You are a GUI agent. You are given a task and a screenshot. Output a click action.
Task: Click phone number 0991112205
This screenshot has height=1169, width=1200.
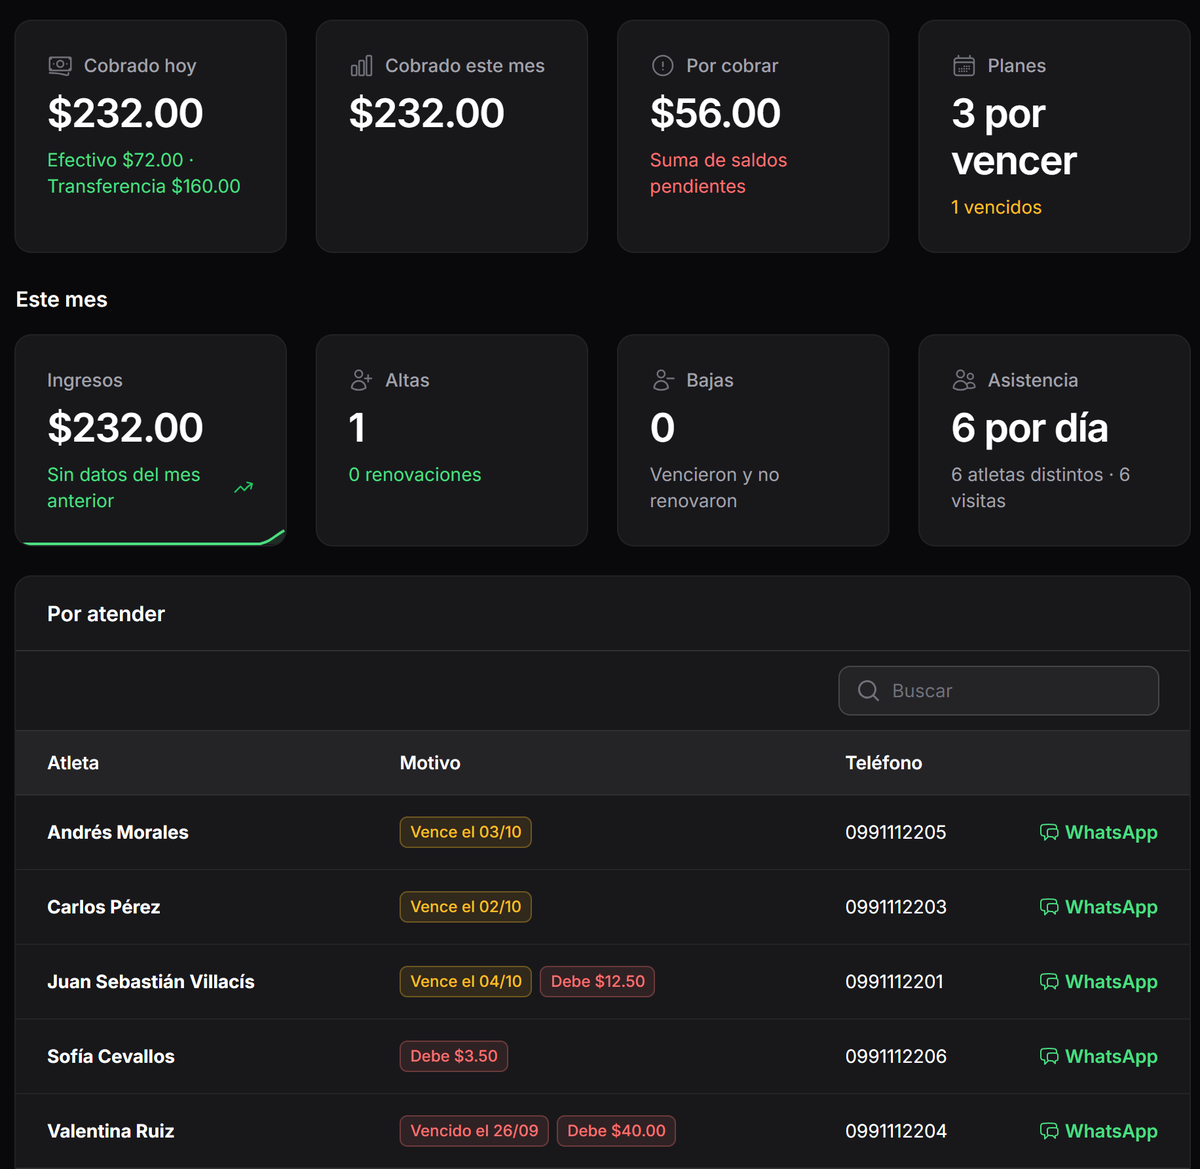pos(896,832)
